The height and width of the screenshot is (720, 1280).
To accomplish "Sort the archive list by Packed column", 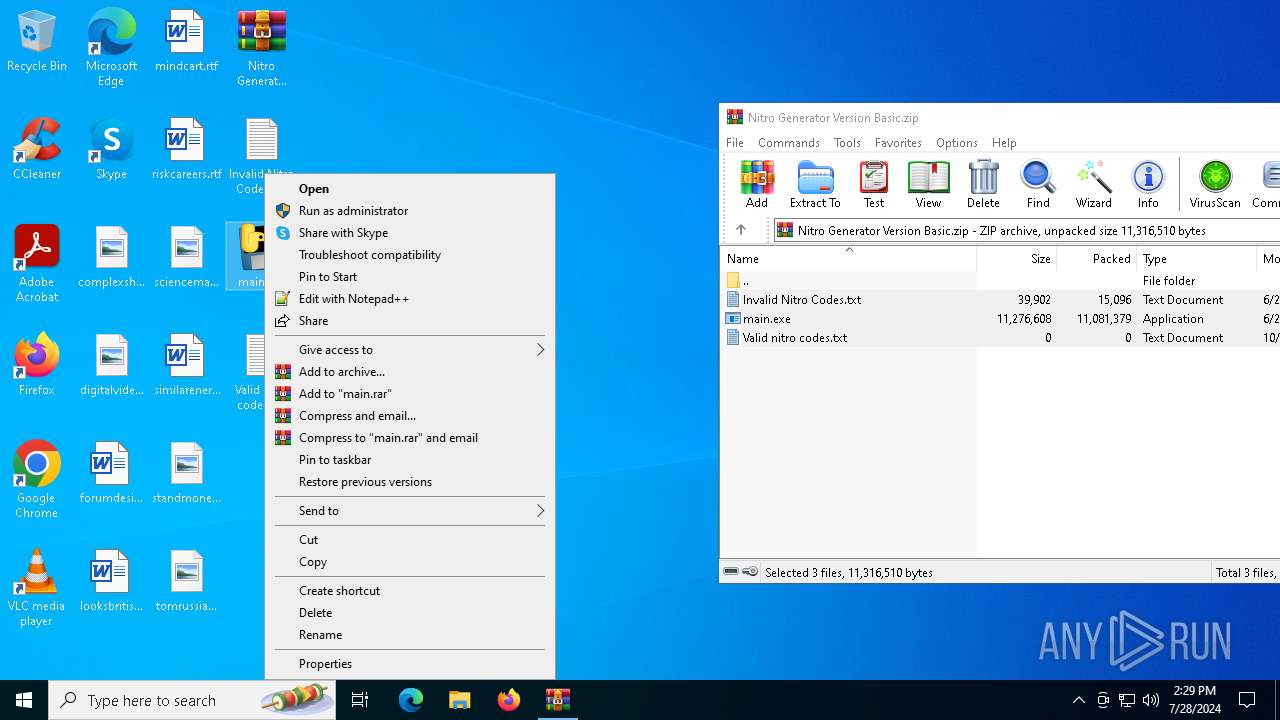I will 1096,258.
